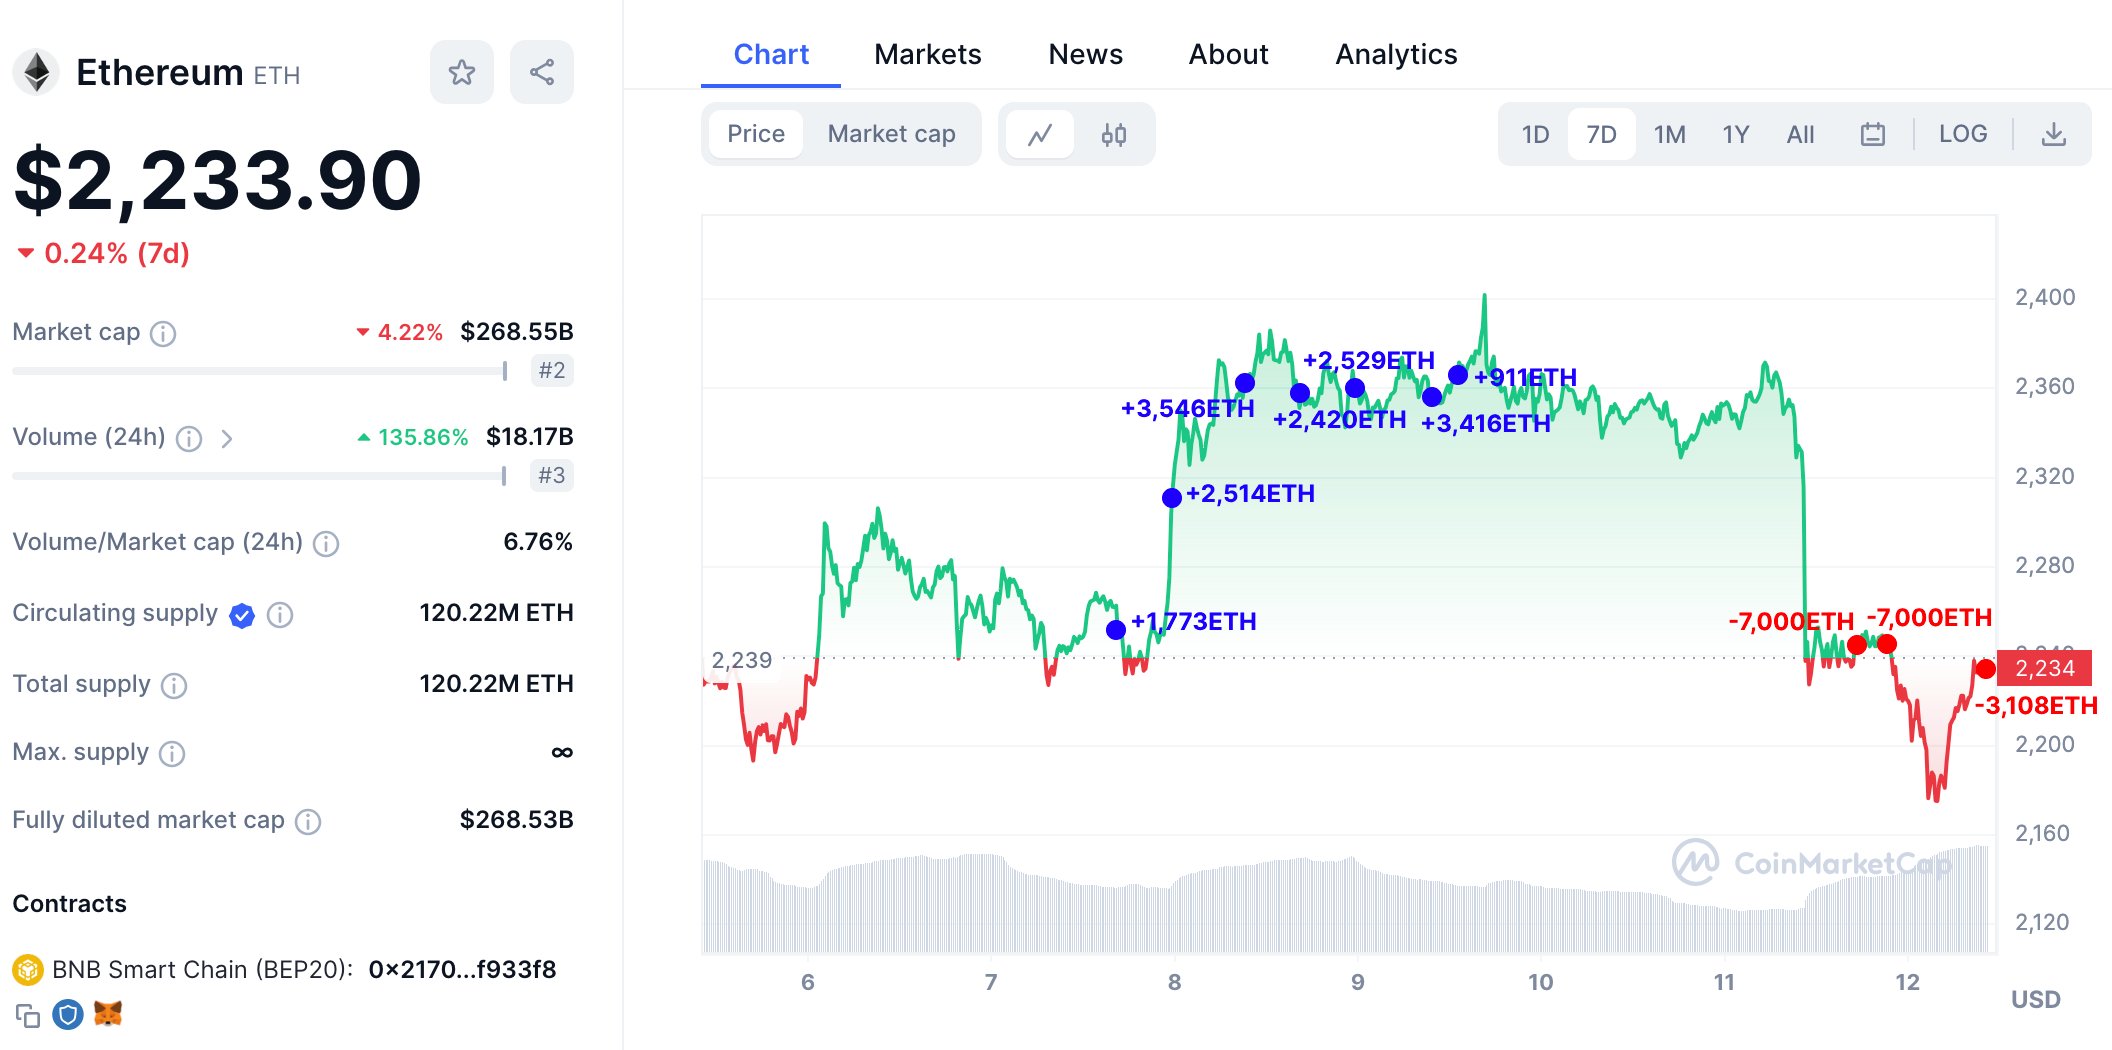
Task: Open Total supply info icon
Action: pyautogui.click(x=174, y=685)
